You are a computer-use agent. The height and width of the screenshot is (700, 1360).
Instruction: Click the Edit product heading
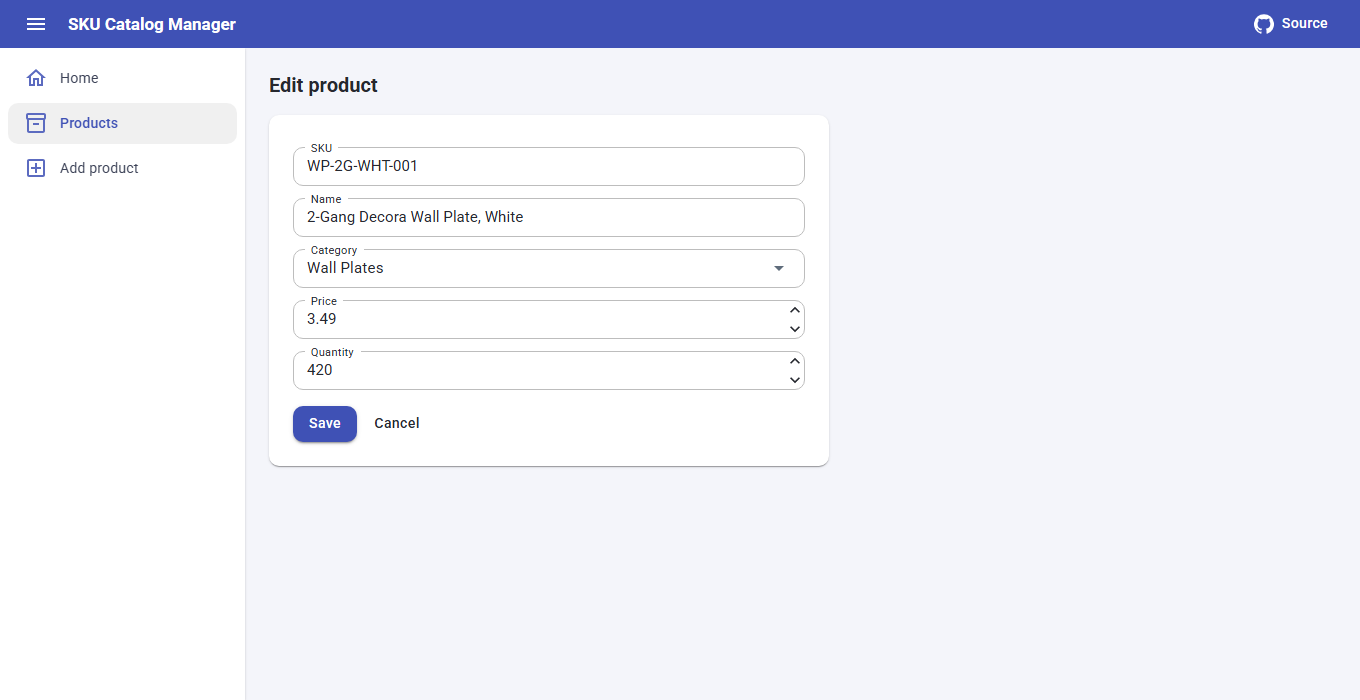pos(323,85)
